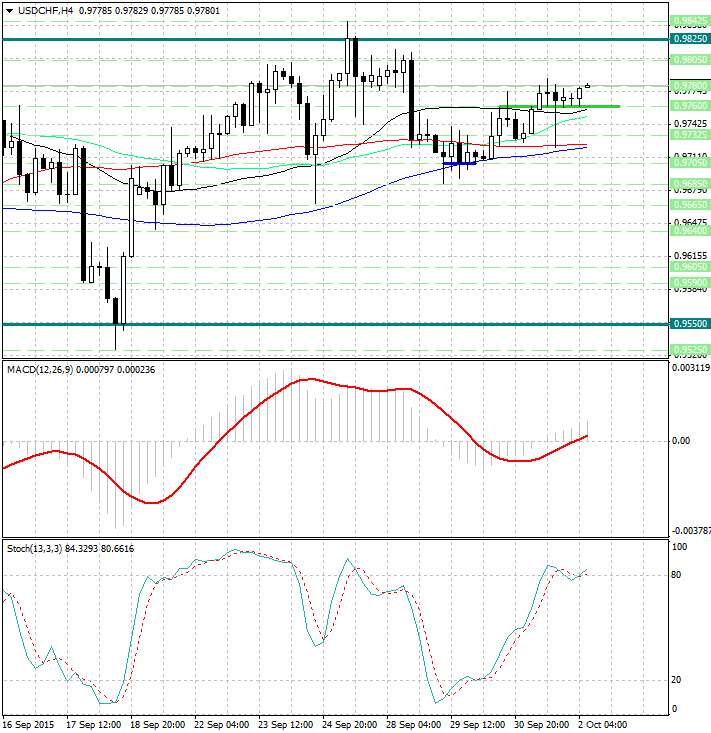Click the 30 Sep 20:00 time label
Image resolution: width=711 pixels, height=733 pixels.
[x=541, y=725]
